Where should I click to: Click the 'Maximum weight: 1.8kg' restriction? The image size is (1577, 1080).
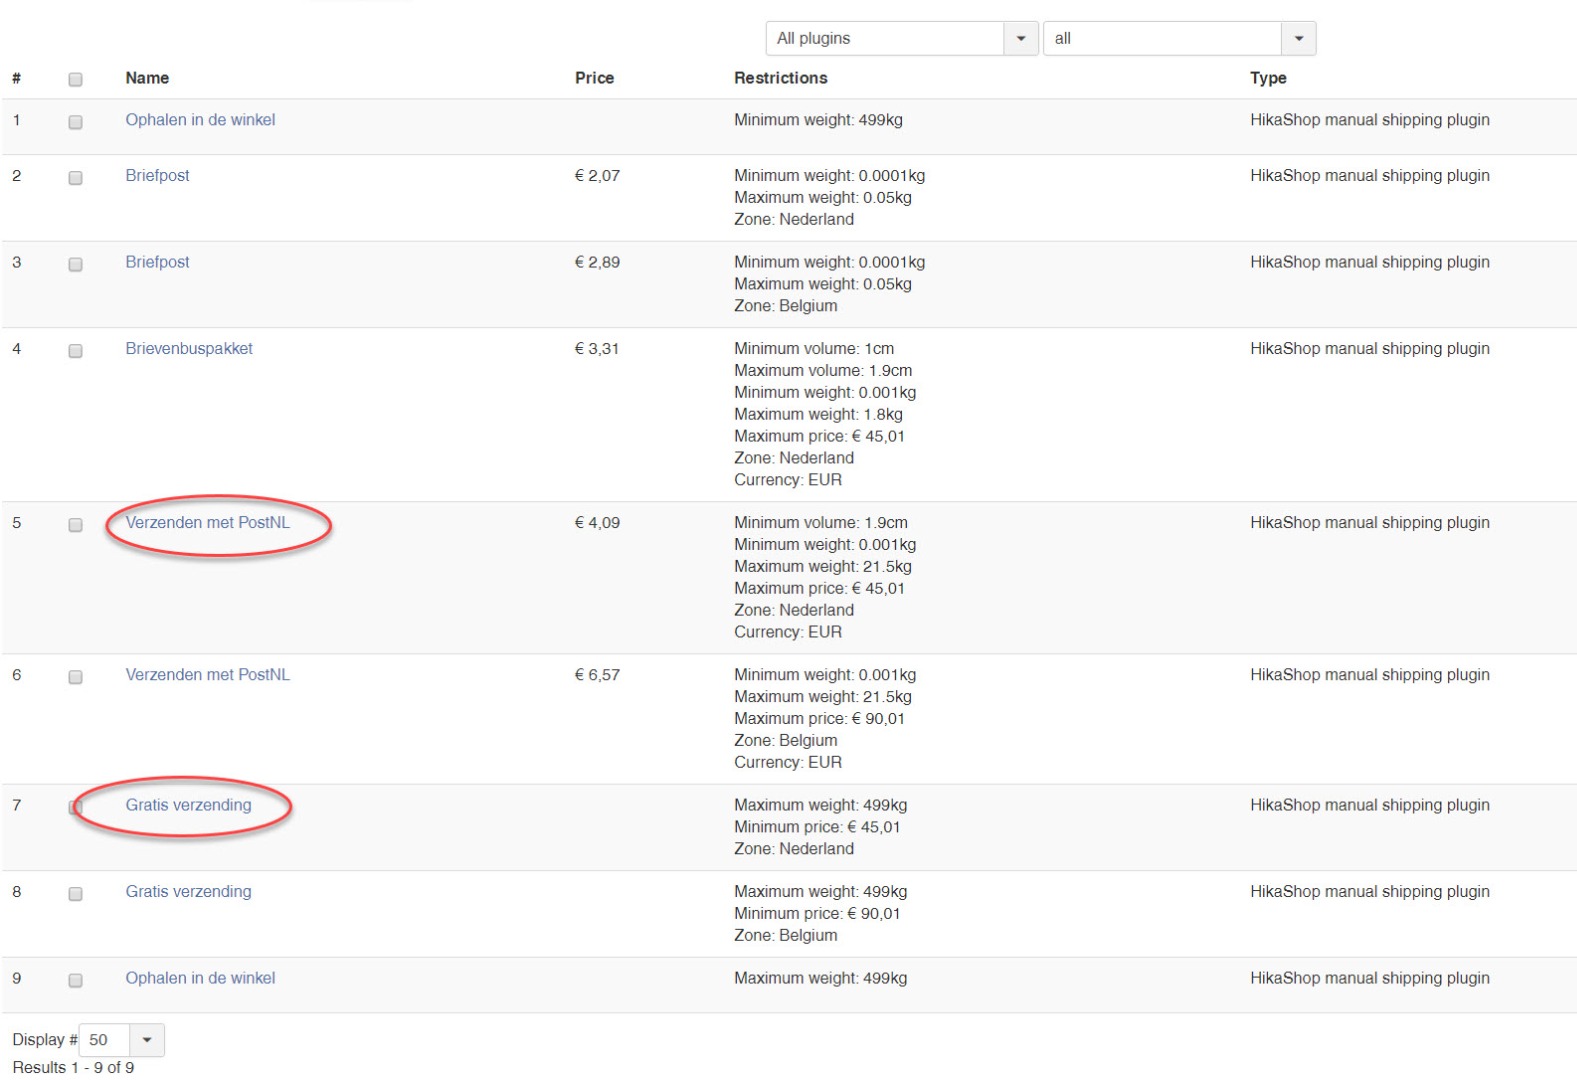pos(818,415)
